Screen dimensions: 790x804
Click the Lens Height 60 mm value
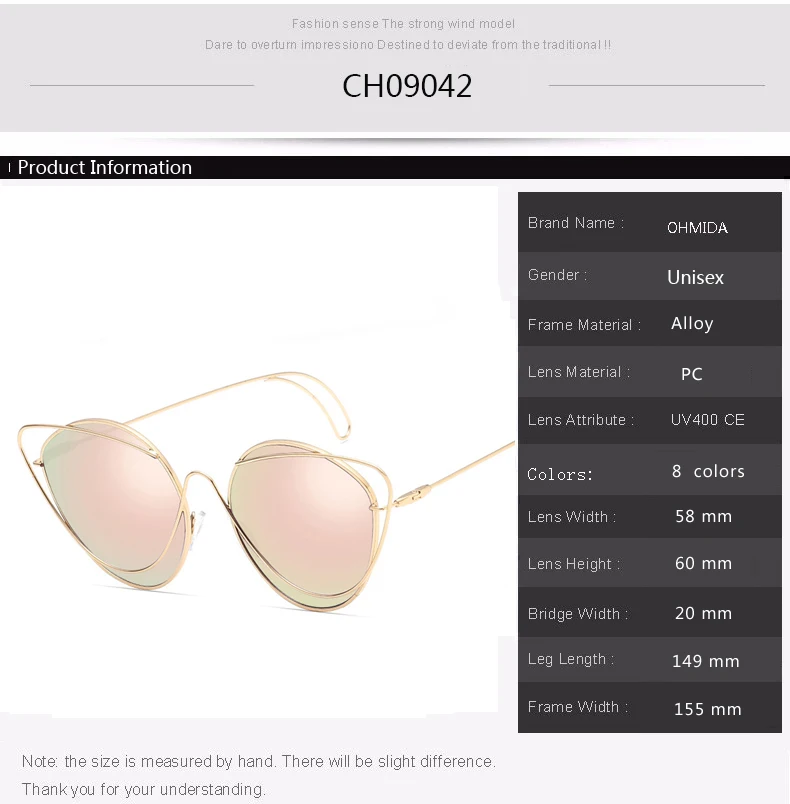coord(703,564)
